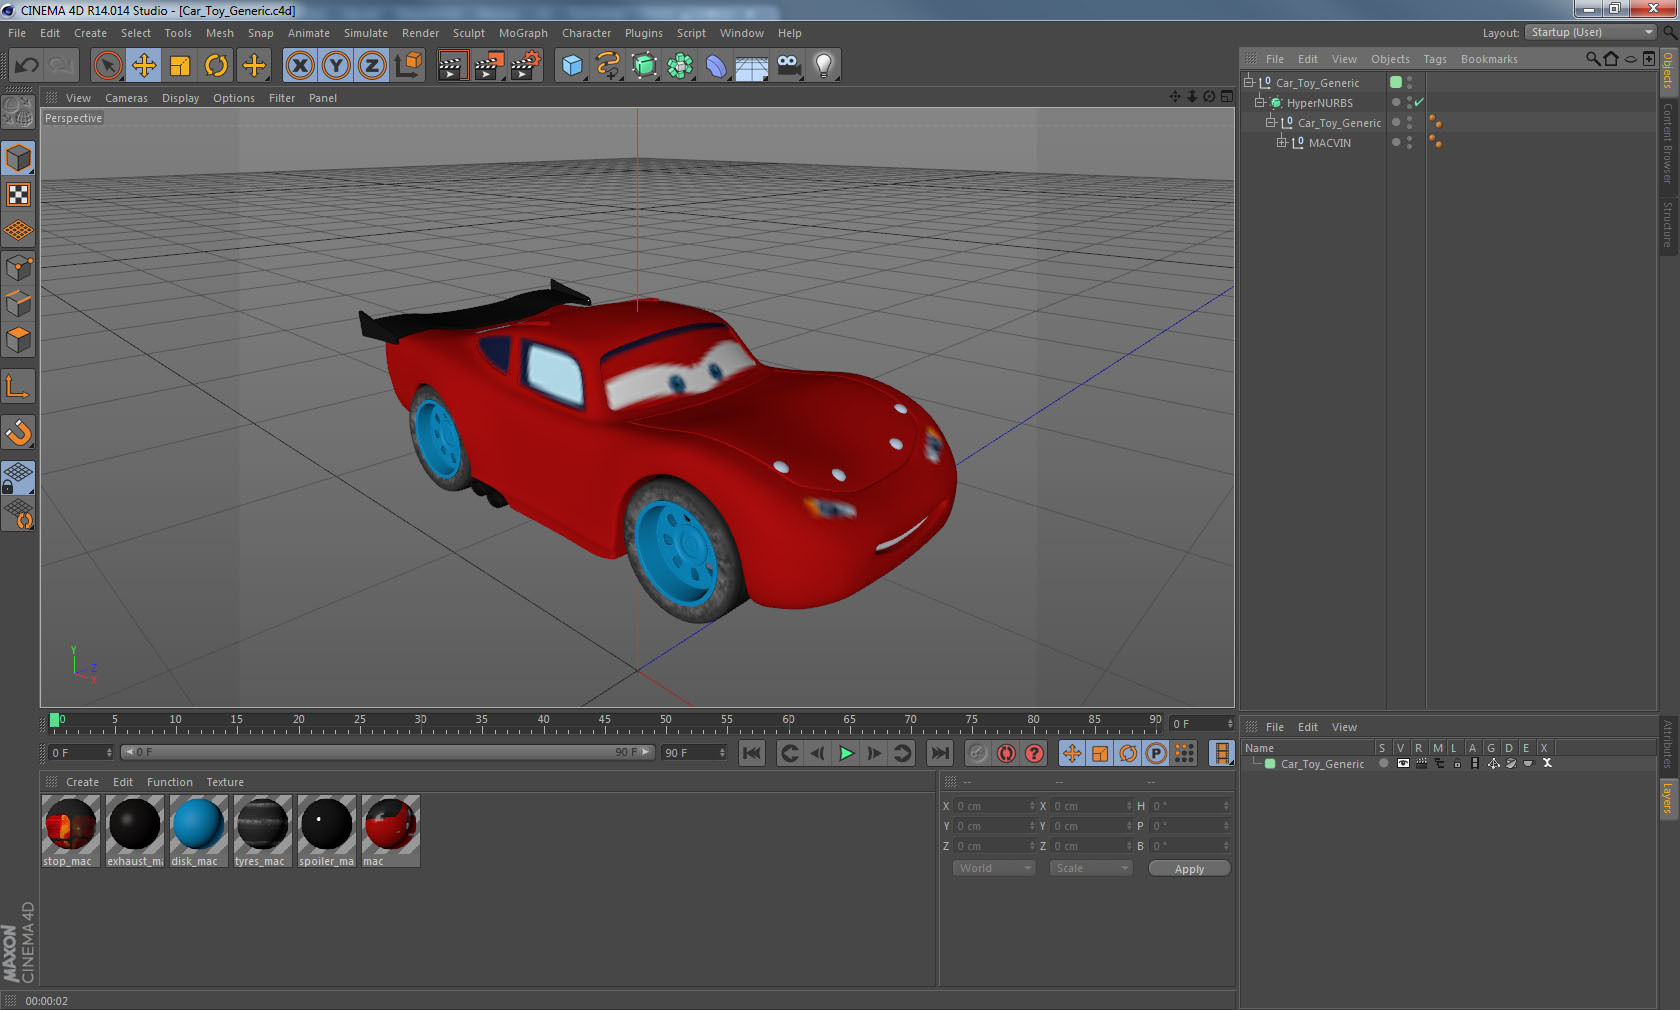
Task: Click the X position input field
Action: pos(994,806)
